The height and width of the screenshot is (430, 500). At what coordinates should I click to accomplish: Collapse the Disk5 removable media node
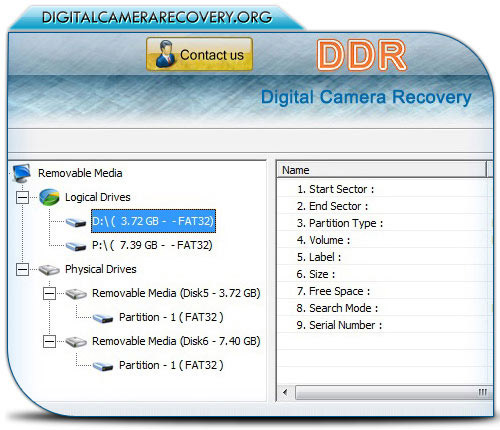49,293
